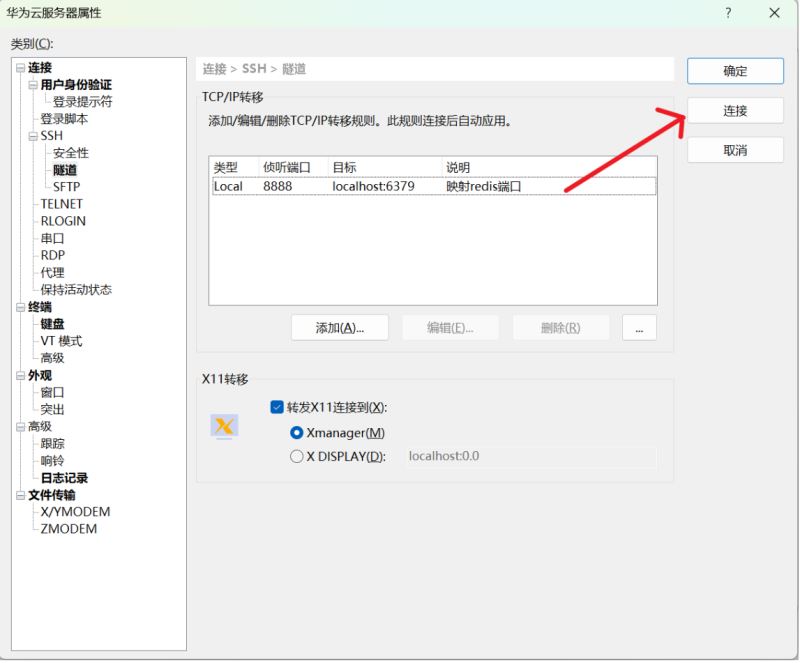The width and height of the screenshot is (800, 663).
Task: Select 突出 under 外观
Action: point(52,409)
